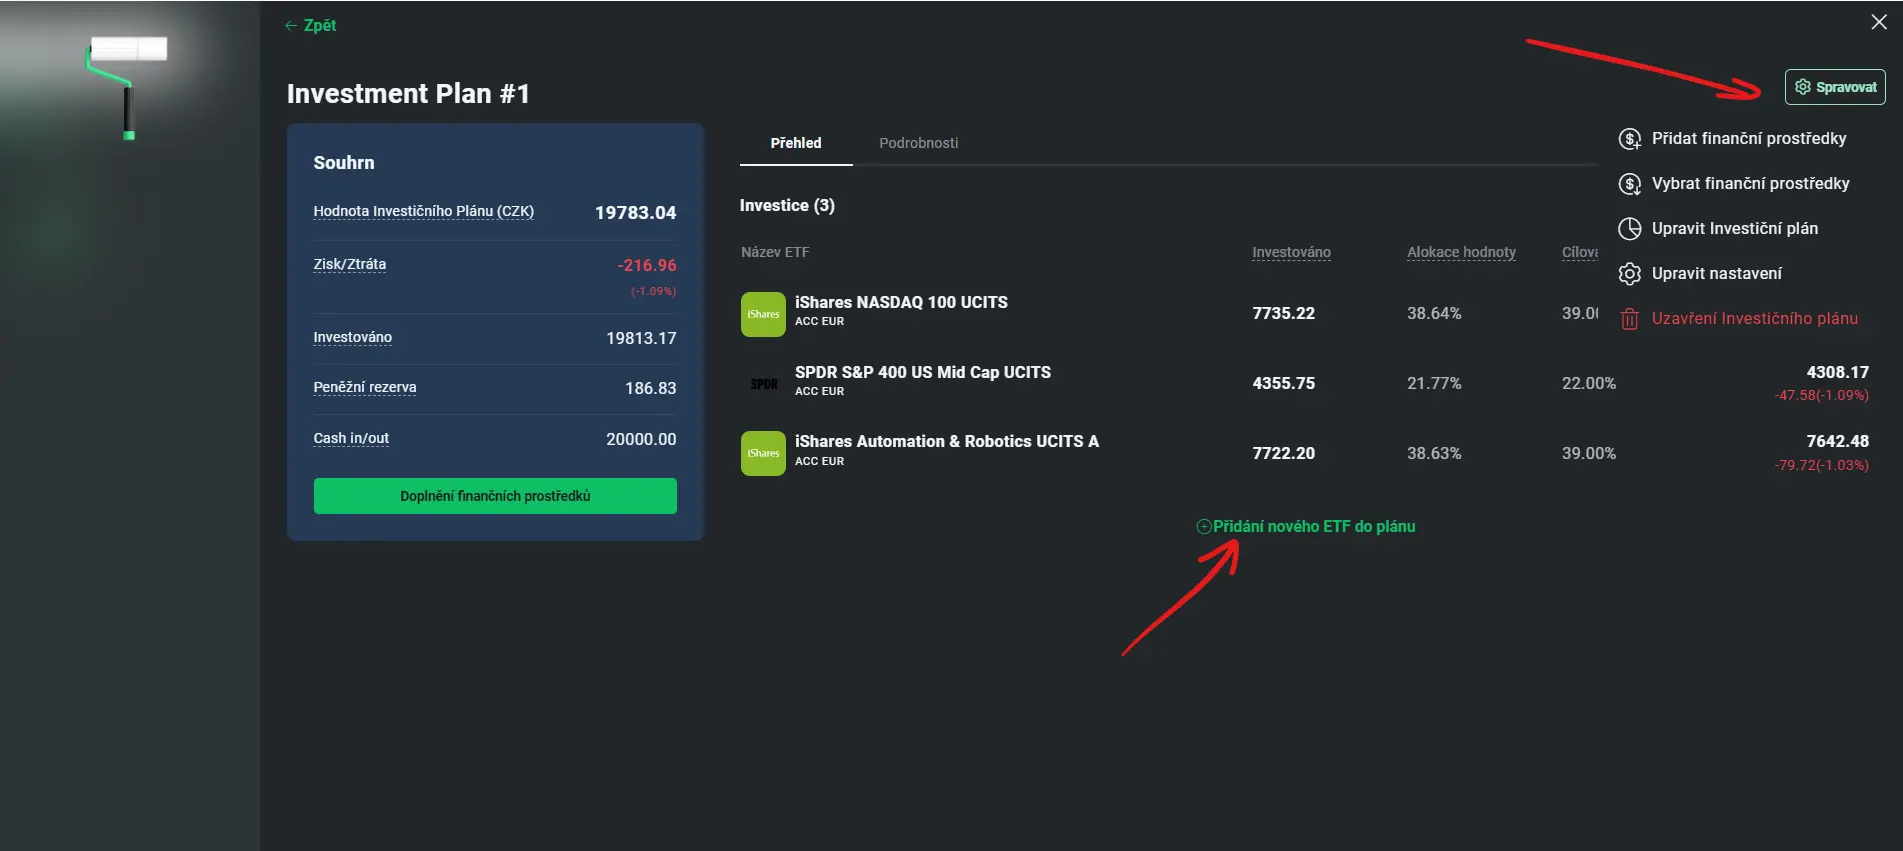
Task: Sort by the Investováno column header
Action: click(x=1291, y=252)
